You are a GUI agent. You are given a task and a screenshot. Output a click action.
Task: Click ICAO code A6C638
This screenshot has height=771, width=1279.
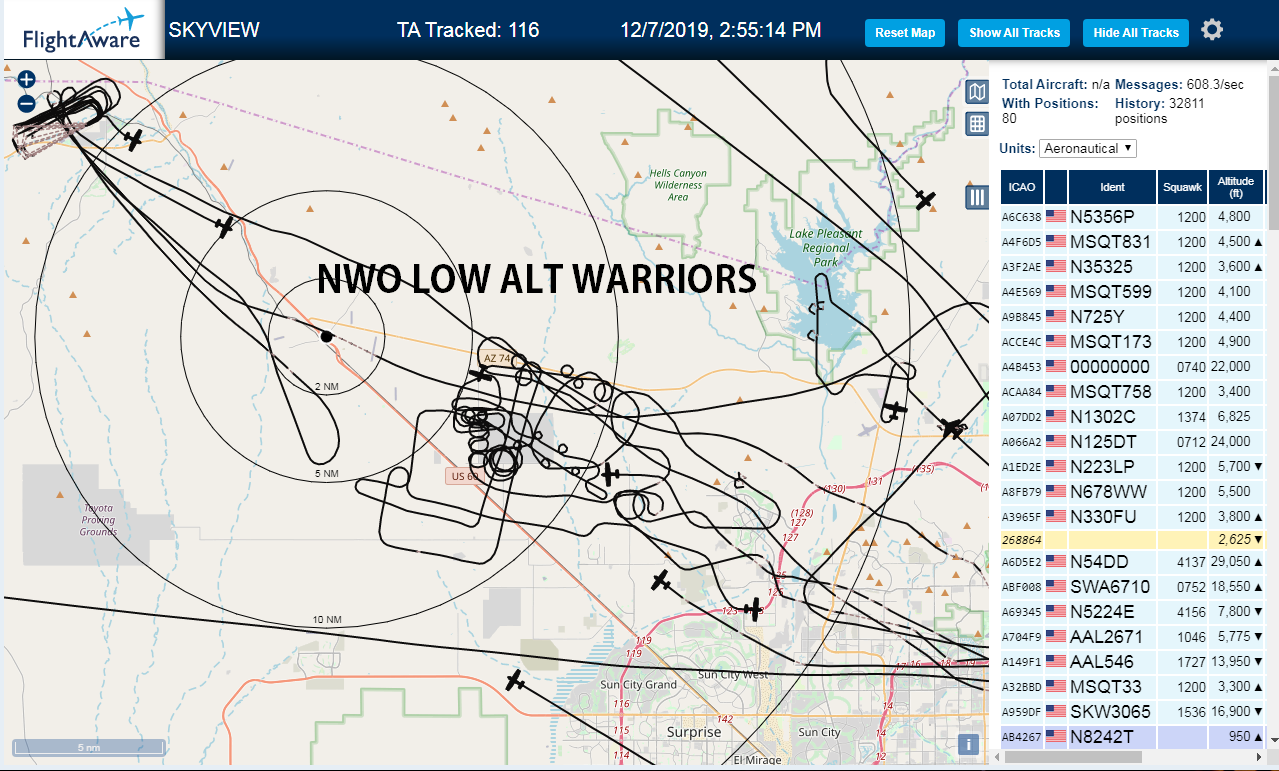[1022, 217]
